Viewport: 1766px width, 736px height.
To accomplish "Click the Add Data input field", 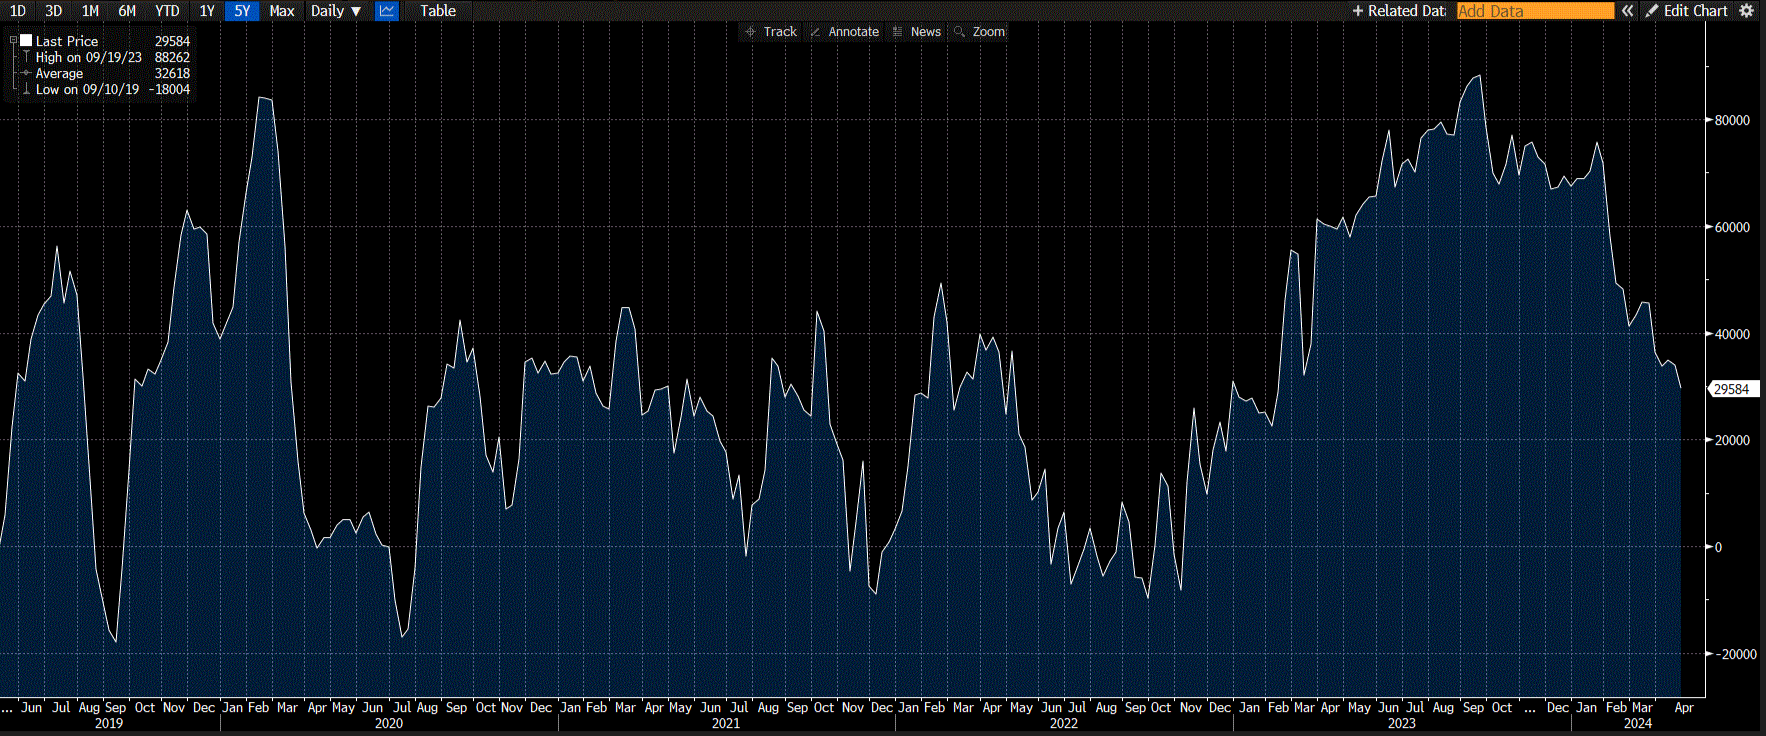I will point(1535,11).
